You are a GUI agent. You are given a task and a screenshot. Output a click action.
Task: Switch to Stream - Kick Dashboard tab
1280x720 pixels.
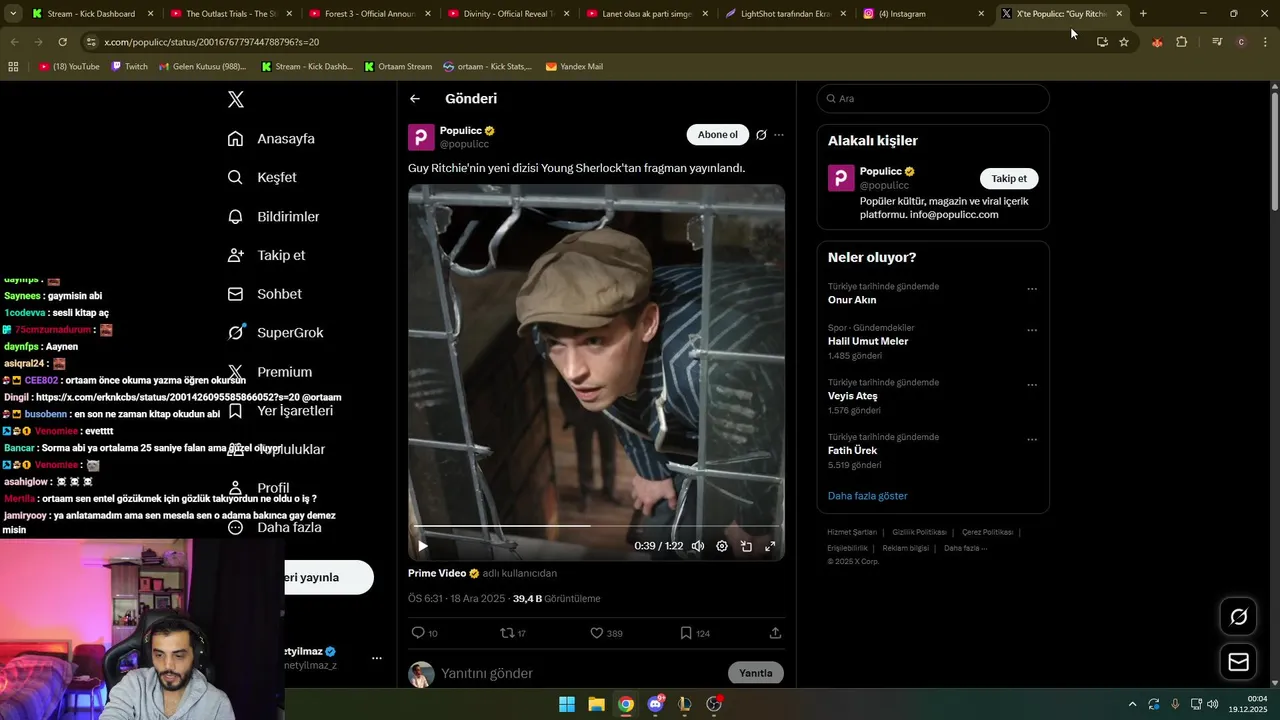point(91,14)
